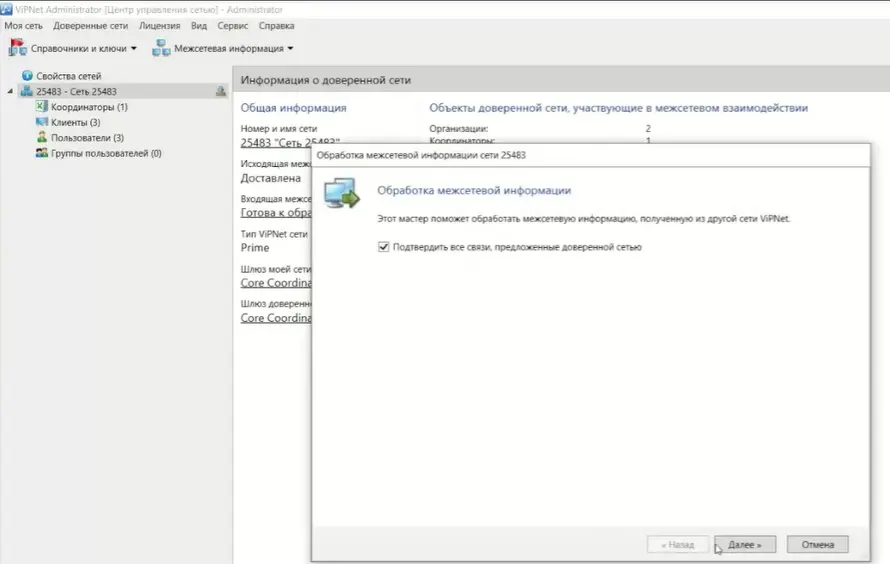Select Пользователи (3) tree item

87,137
